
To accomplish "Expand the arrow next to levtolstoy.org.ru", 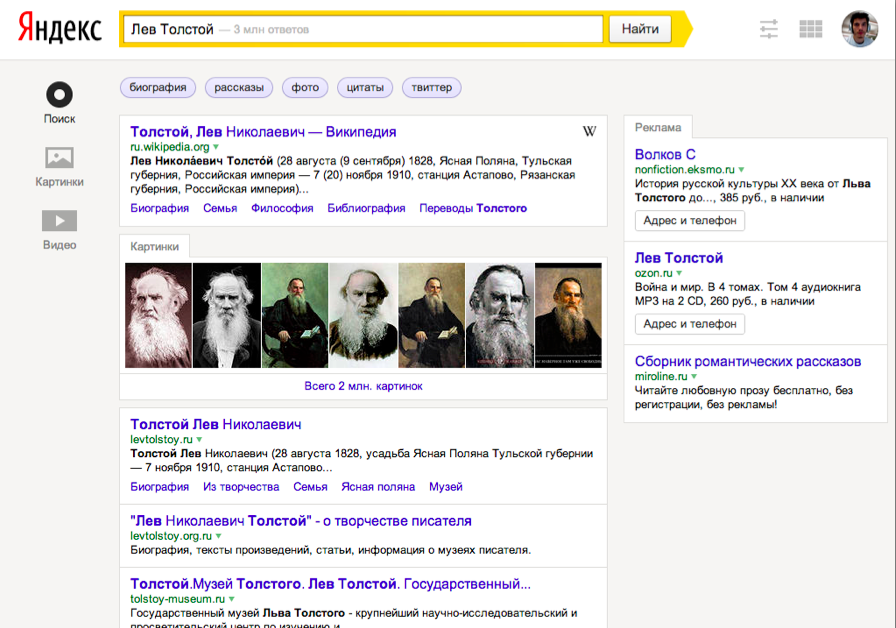I will click(x=219, y=537).
